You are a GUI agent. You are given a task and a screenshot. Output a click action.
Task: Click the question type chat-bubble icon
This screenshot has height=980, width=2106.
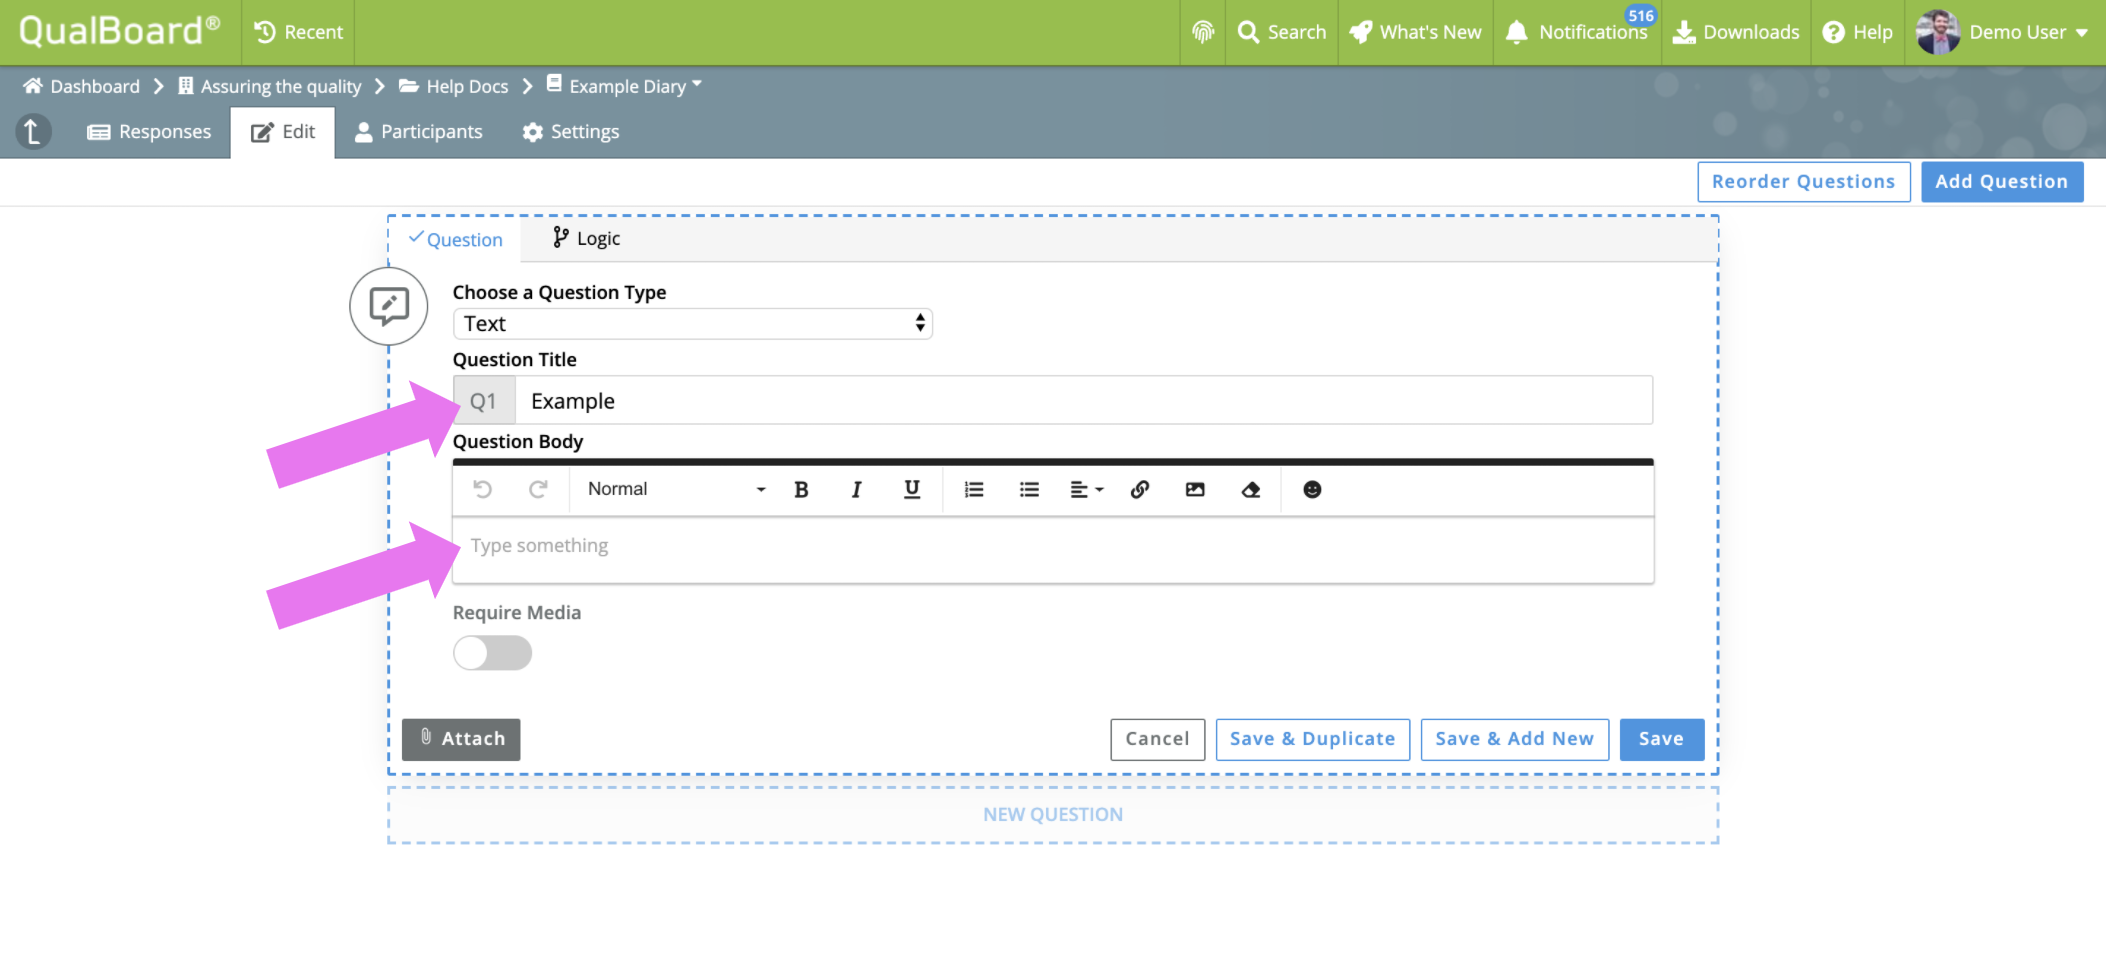[389, 306]
